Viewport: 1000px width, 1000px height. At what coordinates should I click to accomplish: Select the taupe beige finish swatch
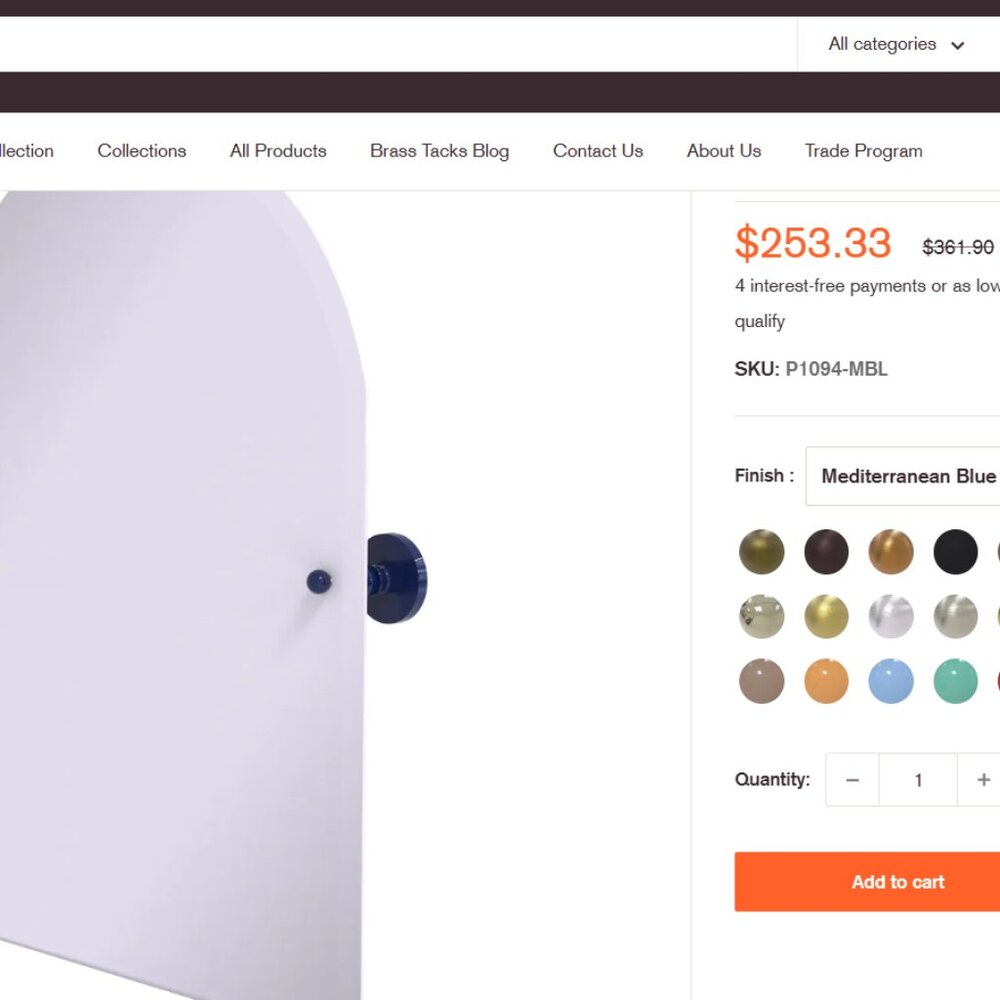coord(761,682)
